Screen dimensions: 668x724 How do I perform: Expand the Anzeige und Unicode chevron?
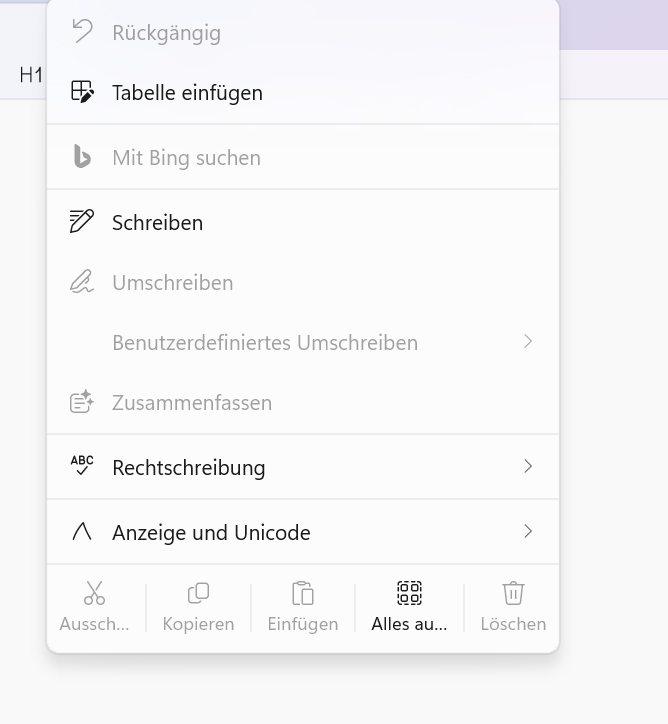(x=529, y=531)
